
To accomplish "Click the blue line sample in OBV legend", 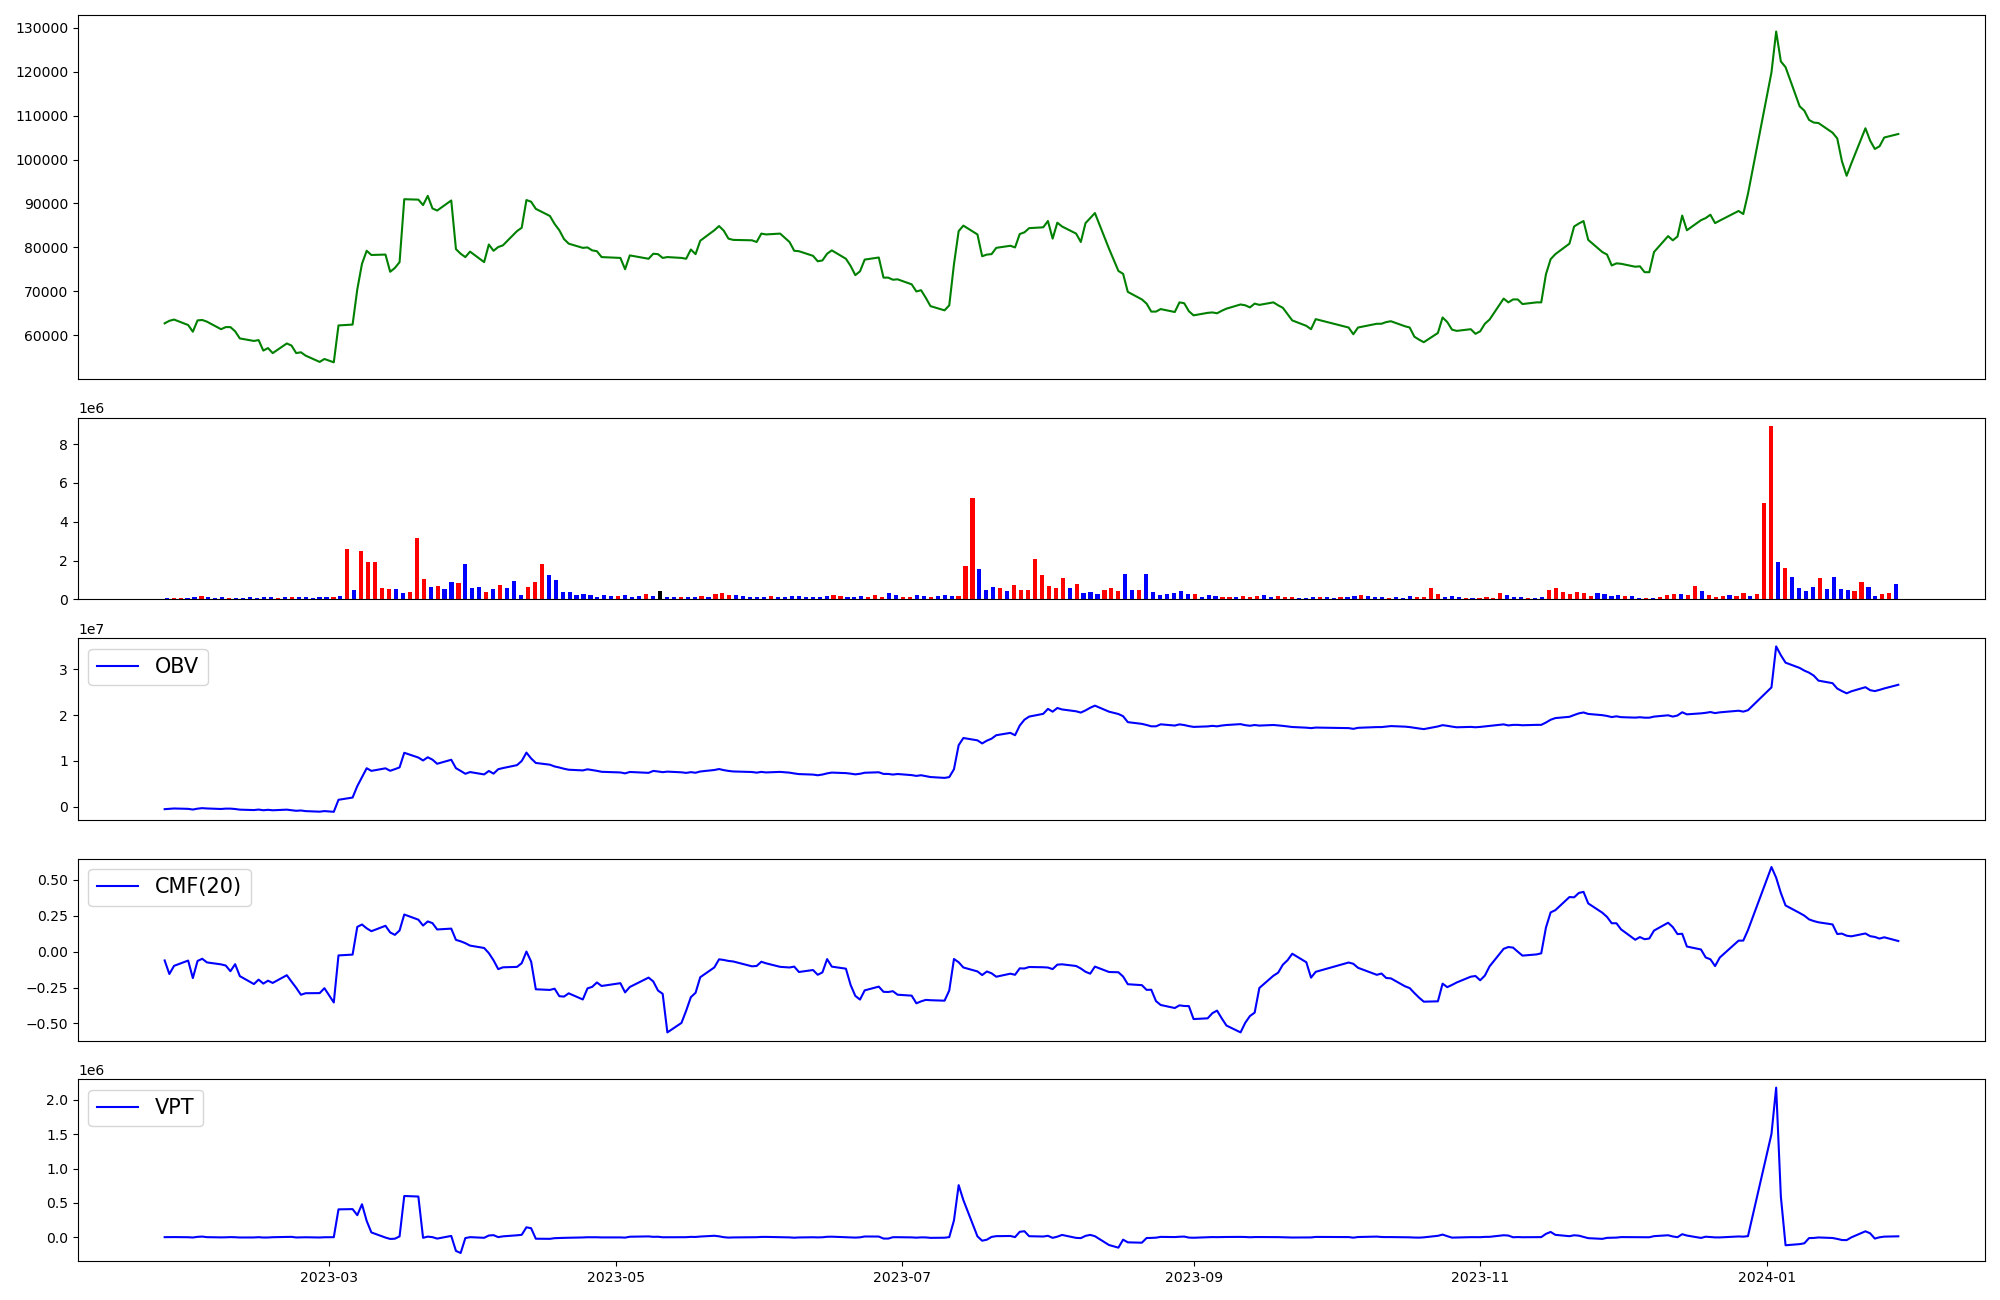I will [118, 666].
